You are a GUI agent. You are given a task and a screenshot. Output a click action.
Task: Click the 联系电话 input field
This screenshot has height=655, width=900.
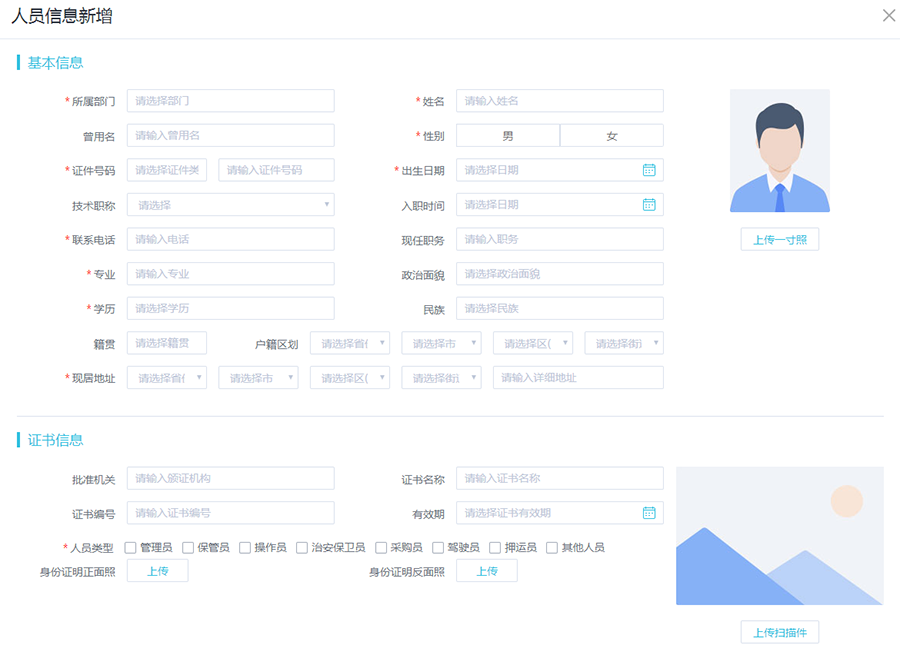point(230,239)
